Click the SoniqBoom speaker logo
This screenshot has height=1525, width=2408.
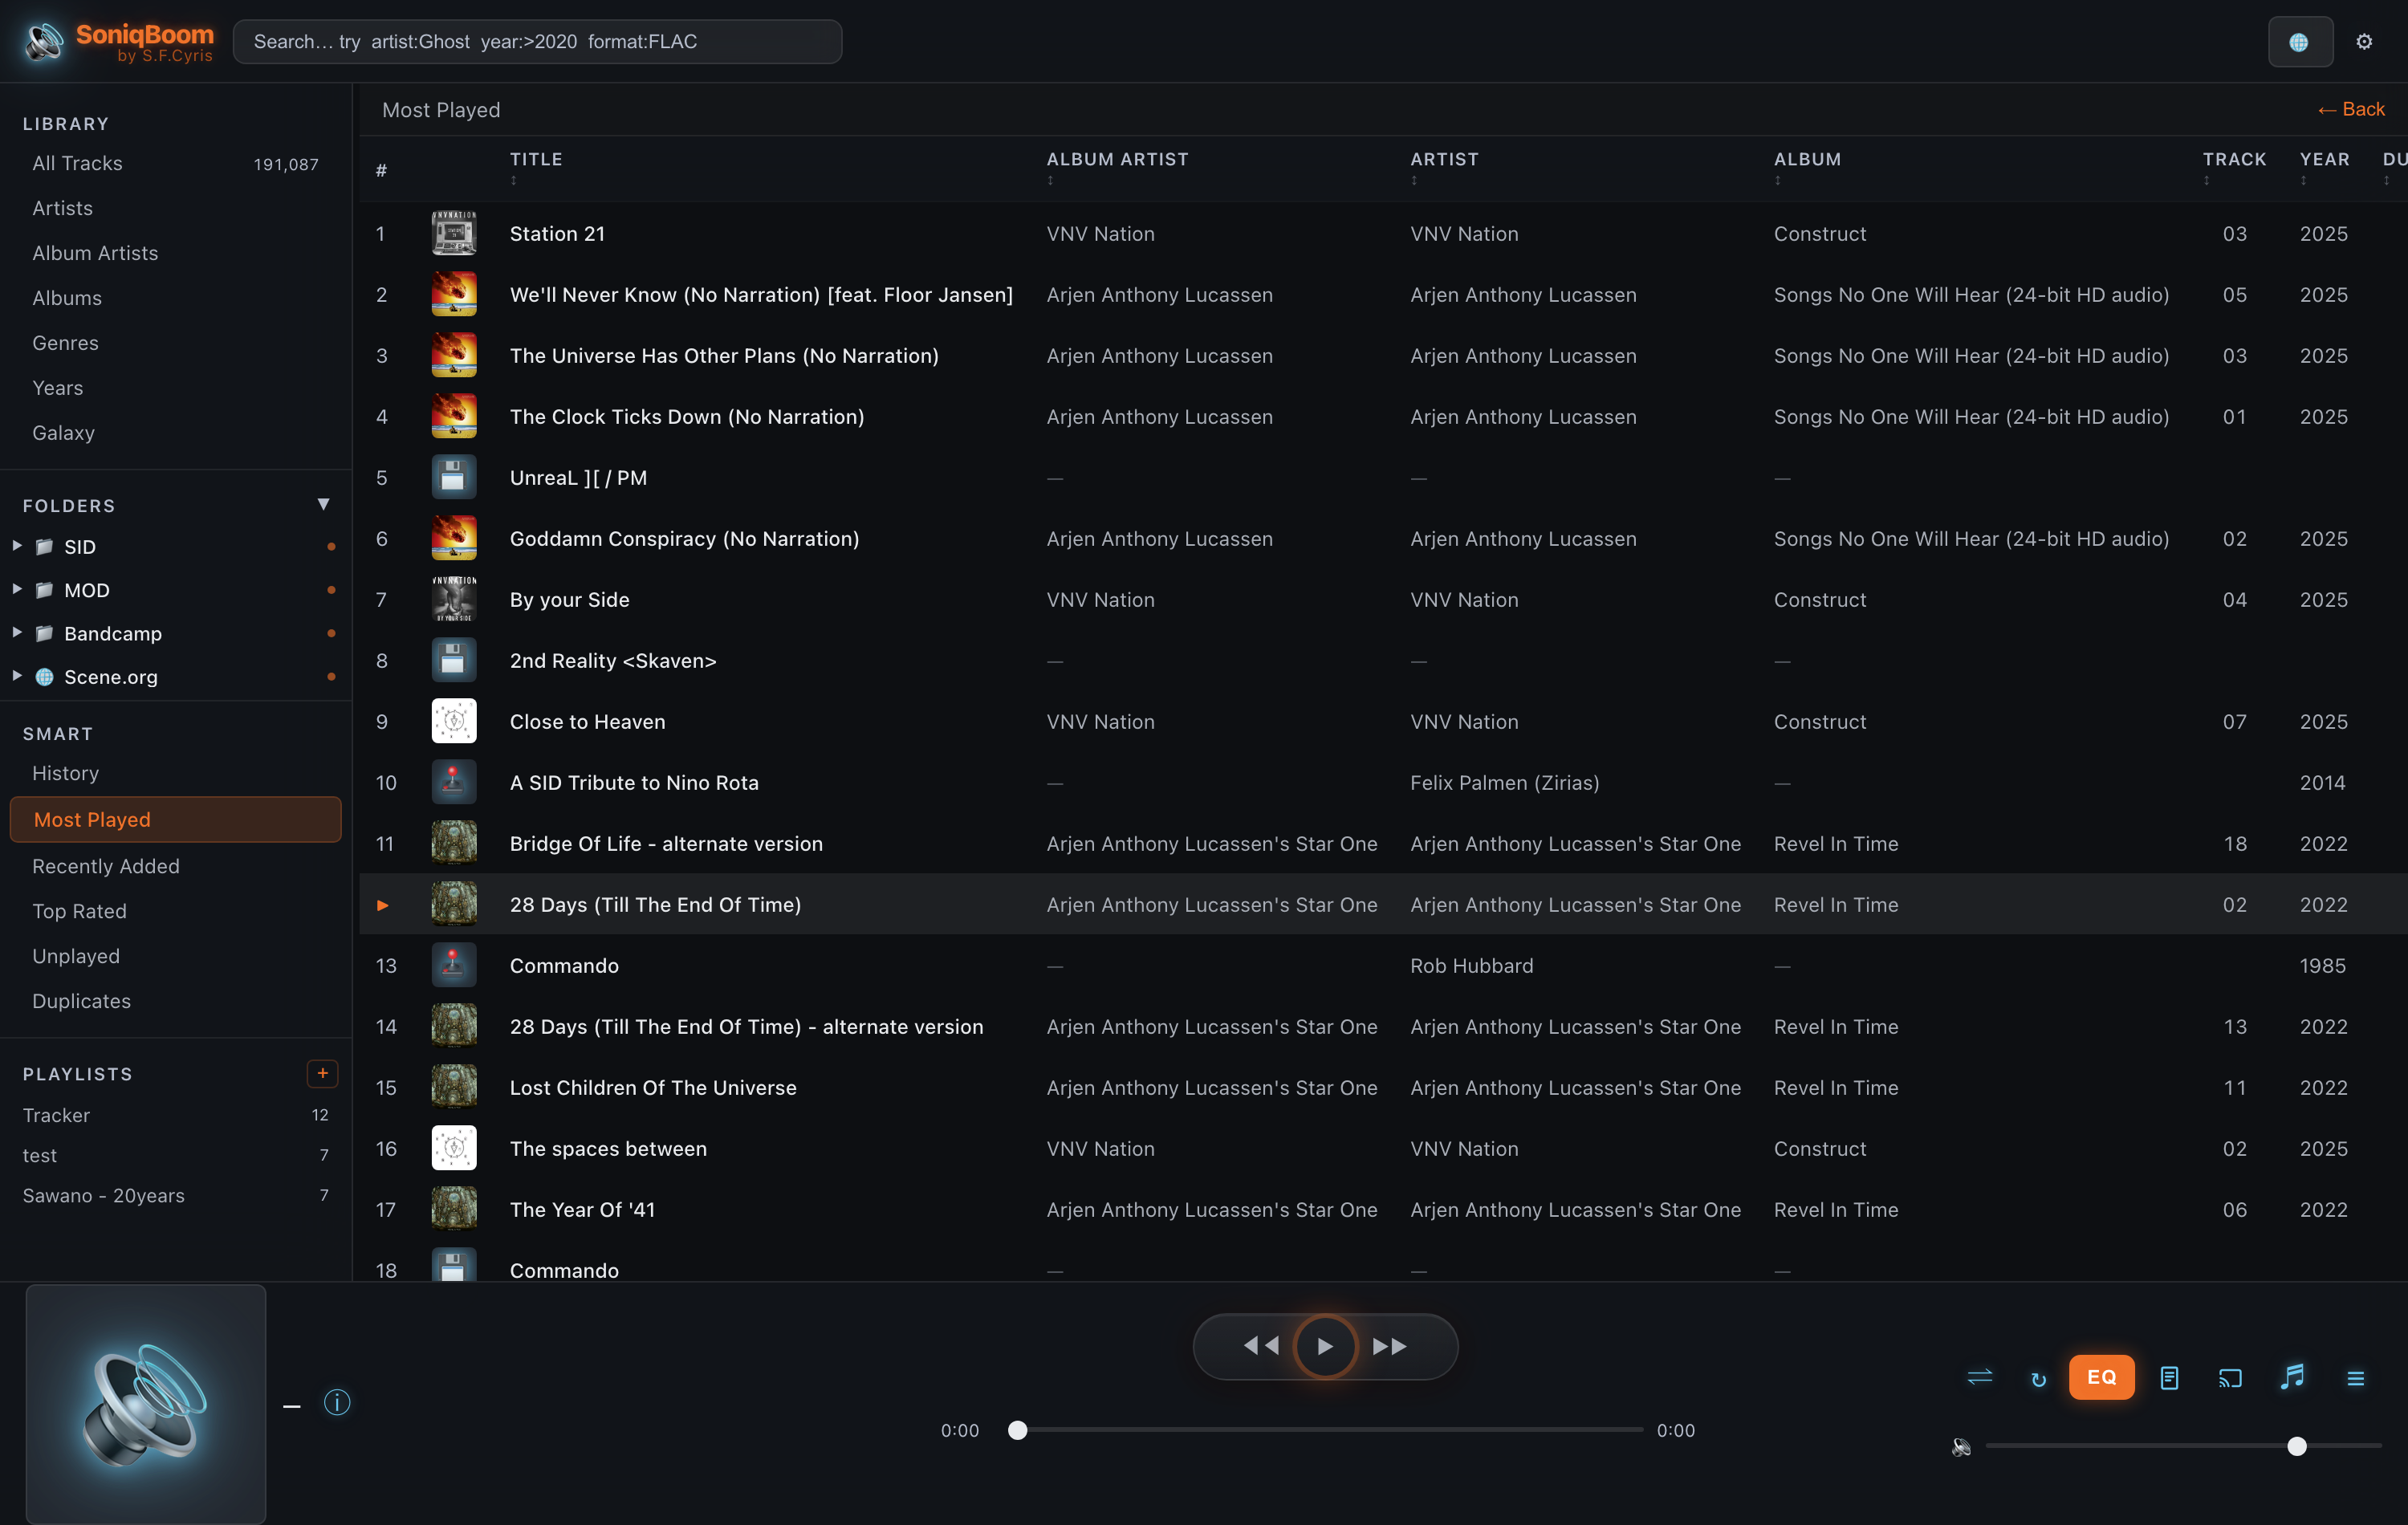pyautogui.click(x=44, y=41)
